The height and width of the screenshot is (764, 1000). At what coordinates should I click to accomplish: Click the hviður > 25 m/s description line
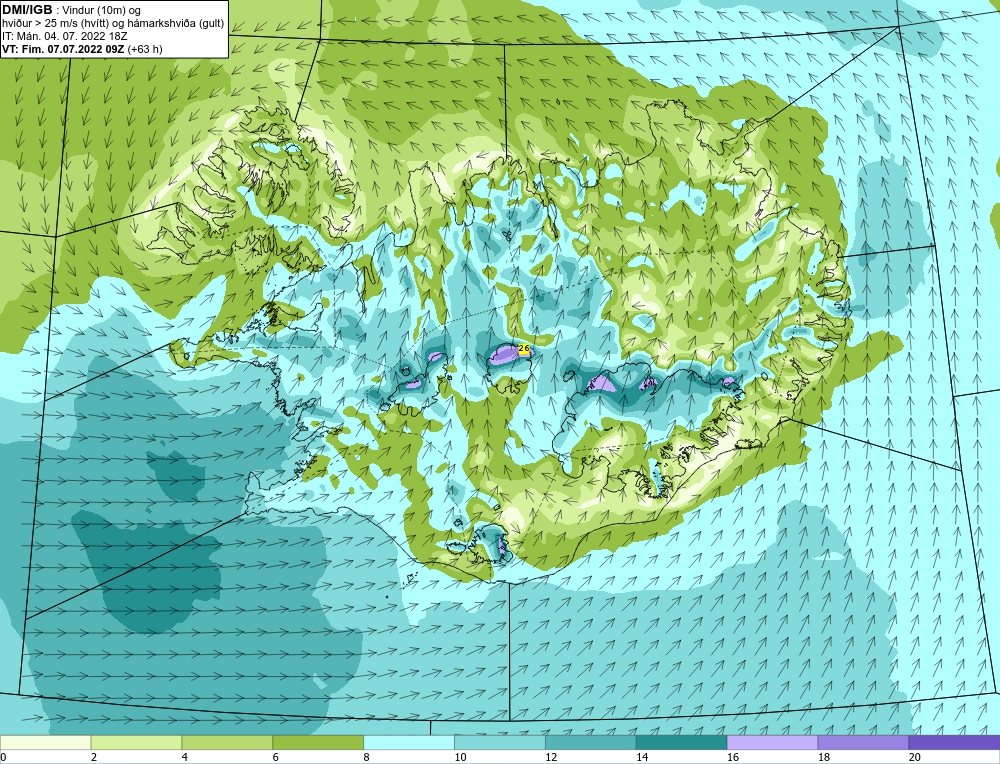113,23
